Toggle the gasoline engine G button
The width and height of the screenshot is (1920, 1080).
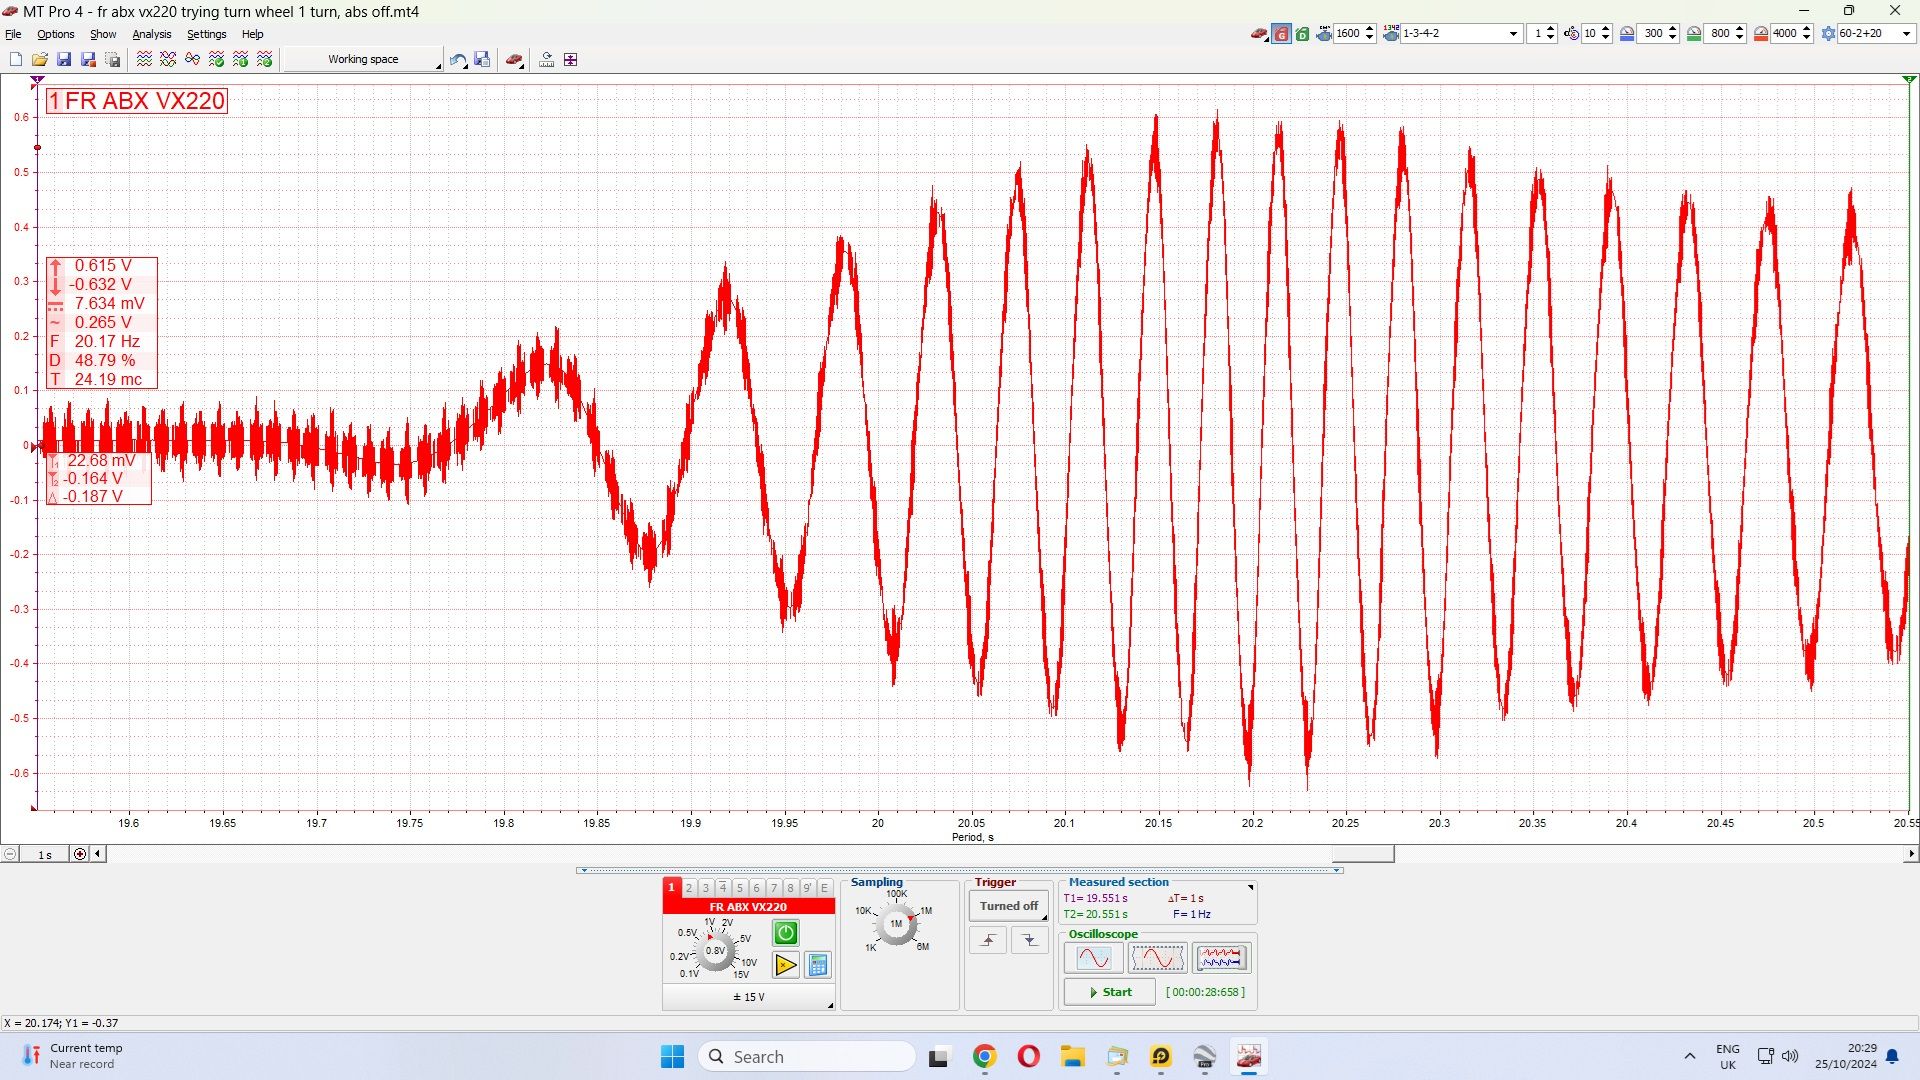[1281, 34]
